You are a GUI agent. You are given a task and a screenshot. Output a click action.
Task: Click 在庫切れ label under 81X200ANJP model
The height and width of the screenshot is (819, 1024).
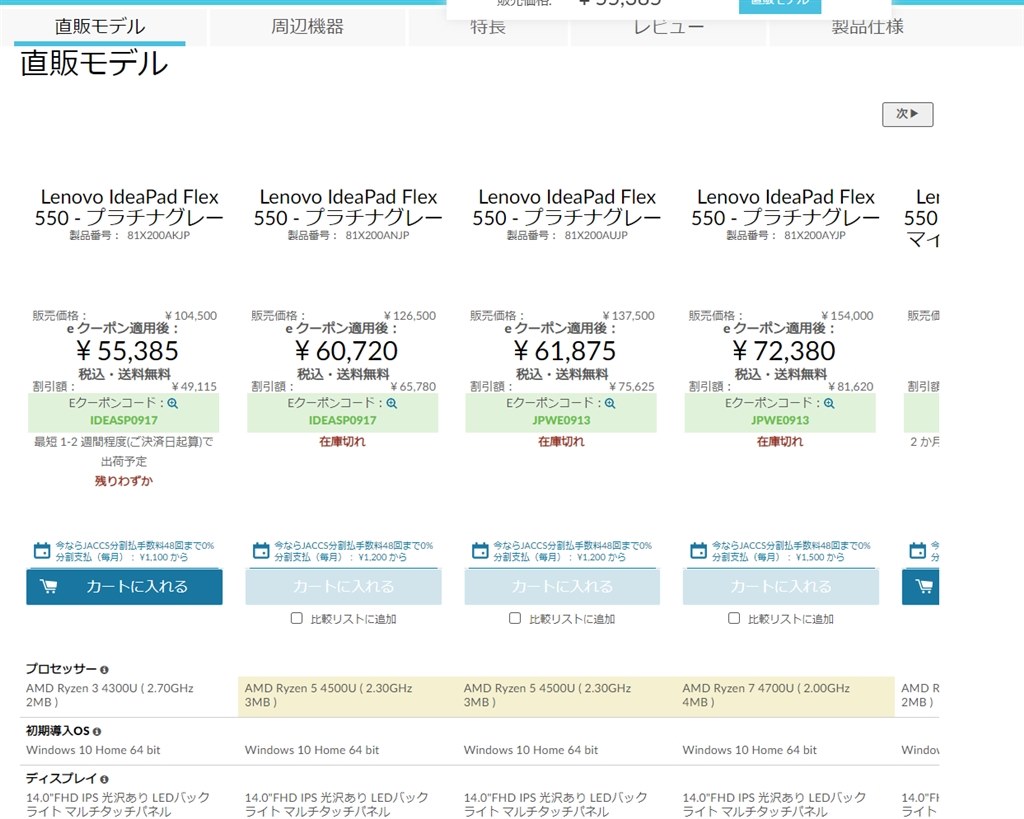pyautogui.click(x=342, y=442)
